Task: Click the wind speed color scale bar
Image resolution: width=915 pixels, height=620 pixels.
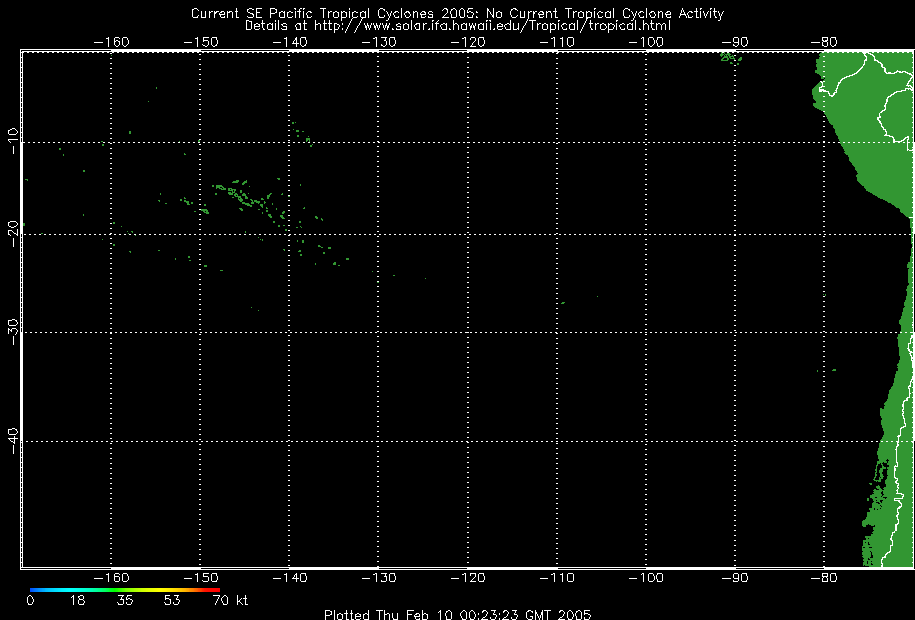Action: point(125,590)
